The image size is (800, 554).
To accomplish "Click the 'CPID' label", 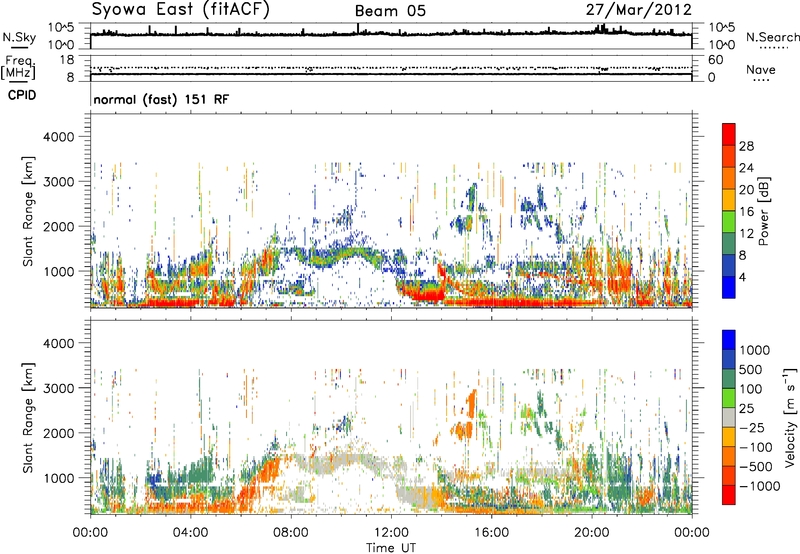I will pos(22,95).
